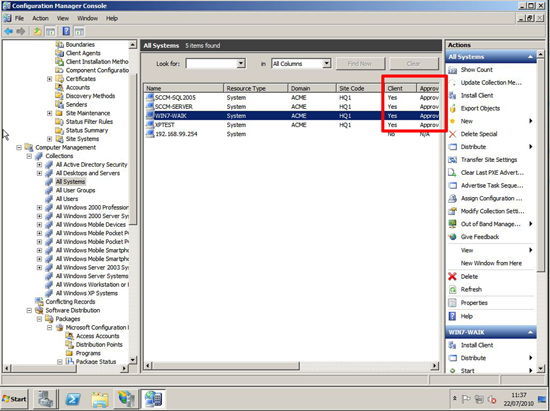Select the All User Groups collection
Image resolution: width=550 pixels, height=411 pixels.
(75, 190)
